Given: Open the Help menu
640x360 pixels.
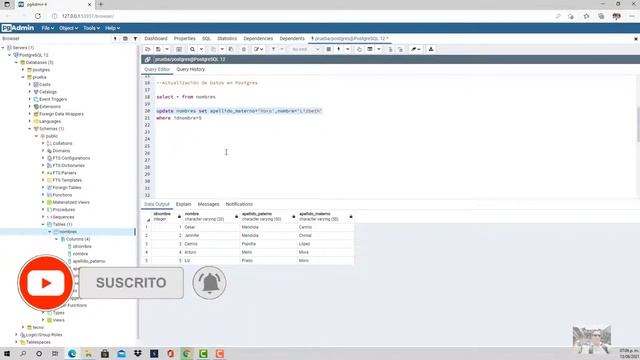Looking at the screenshot, I should (x=112, y=28).
